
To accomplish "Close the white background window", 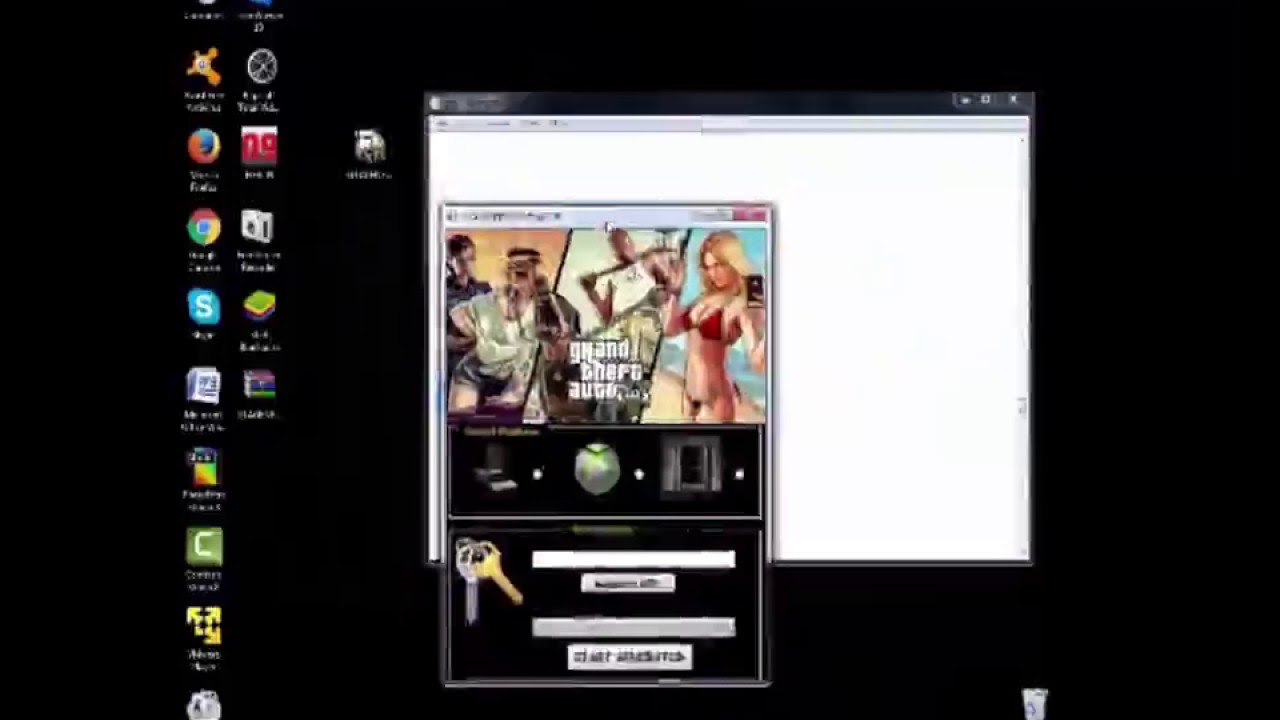I will (x=1013, y=100).
